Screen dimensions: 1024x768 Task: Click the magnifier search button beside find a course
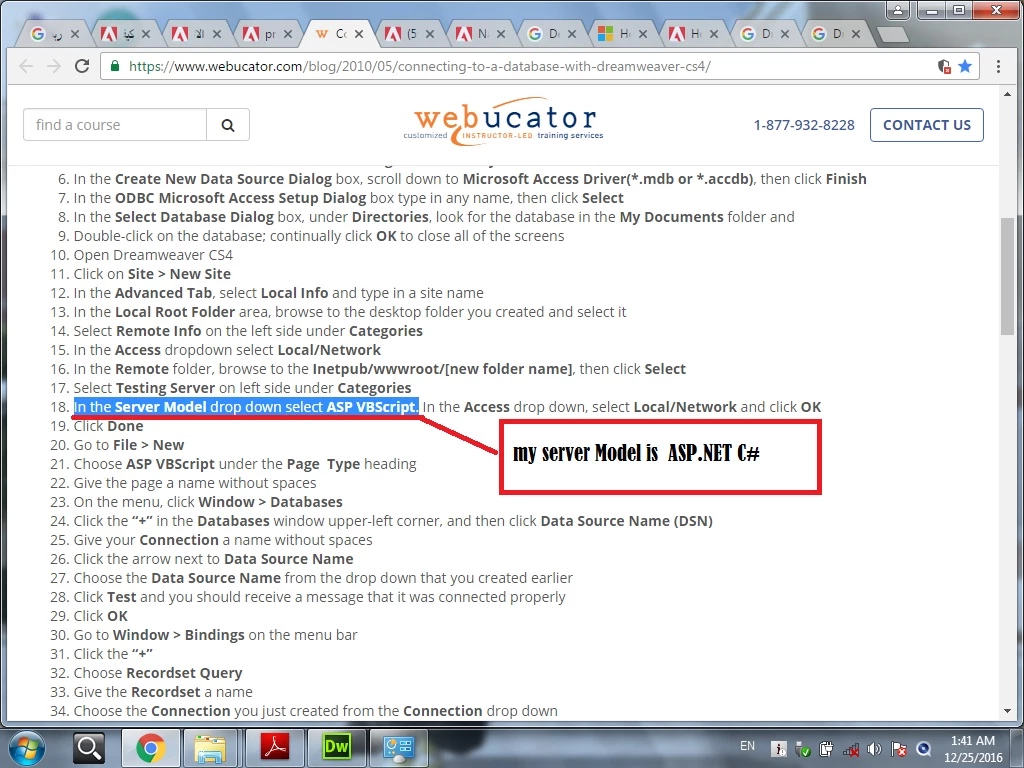(227, 125)
